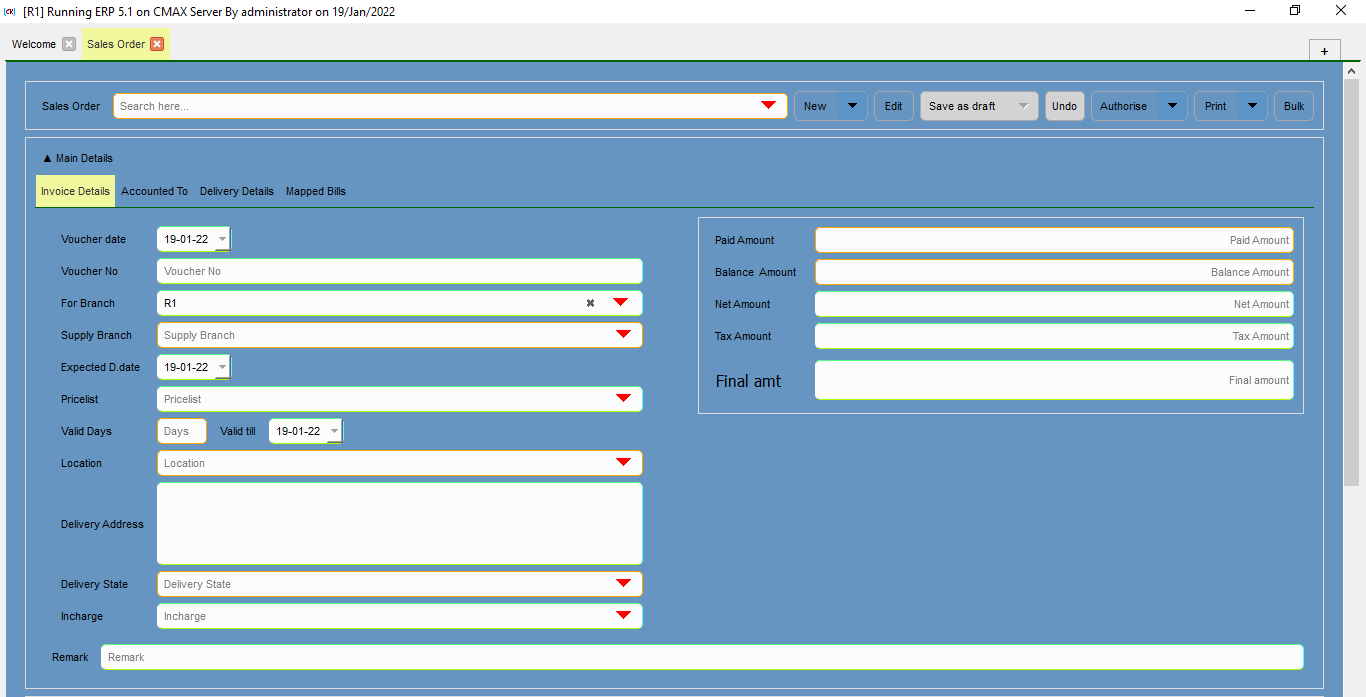Open the Authorise dropdown arrow
Image resolution: width=1366 pixels, height=697 pixels.
point(1172,106)
